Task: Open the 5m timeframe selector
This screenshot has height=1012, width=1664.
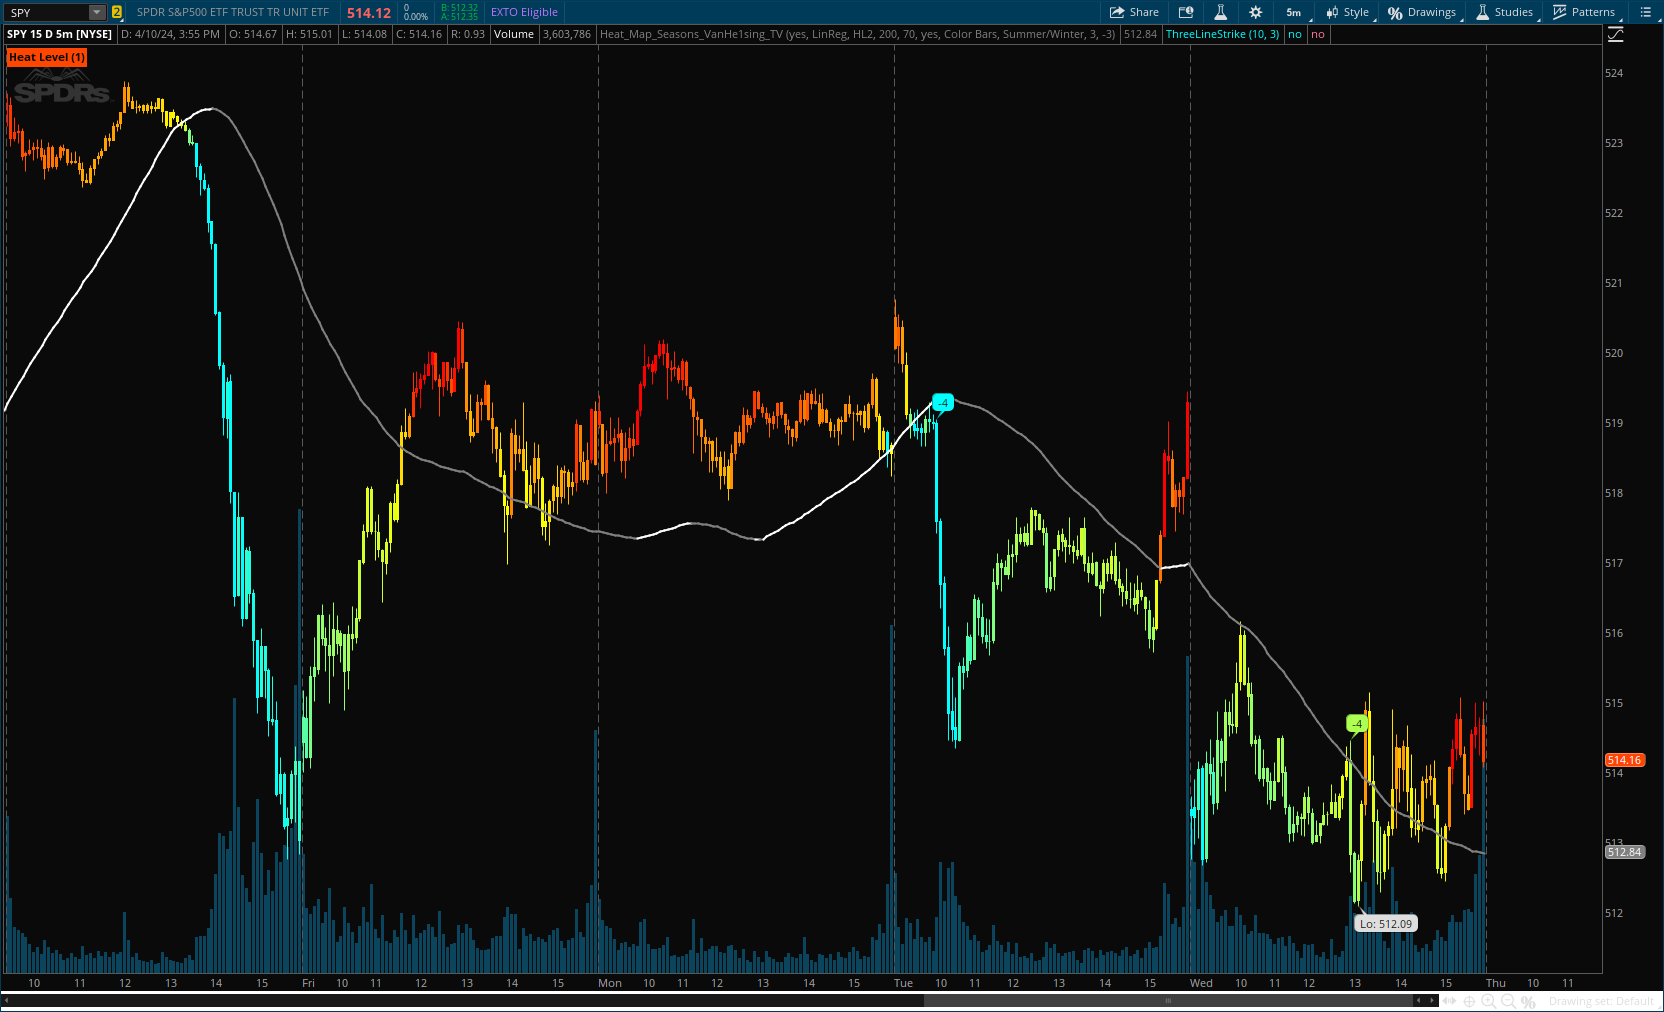Action: (x=1293, y=12)
